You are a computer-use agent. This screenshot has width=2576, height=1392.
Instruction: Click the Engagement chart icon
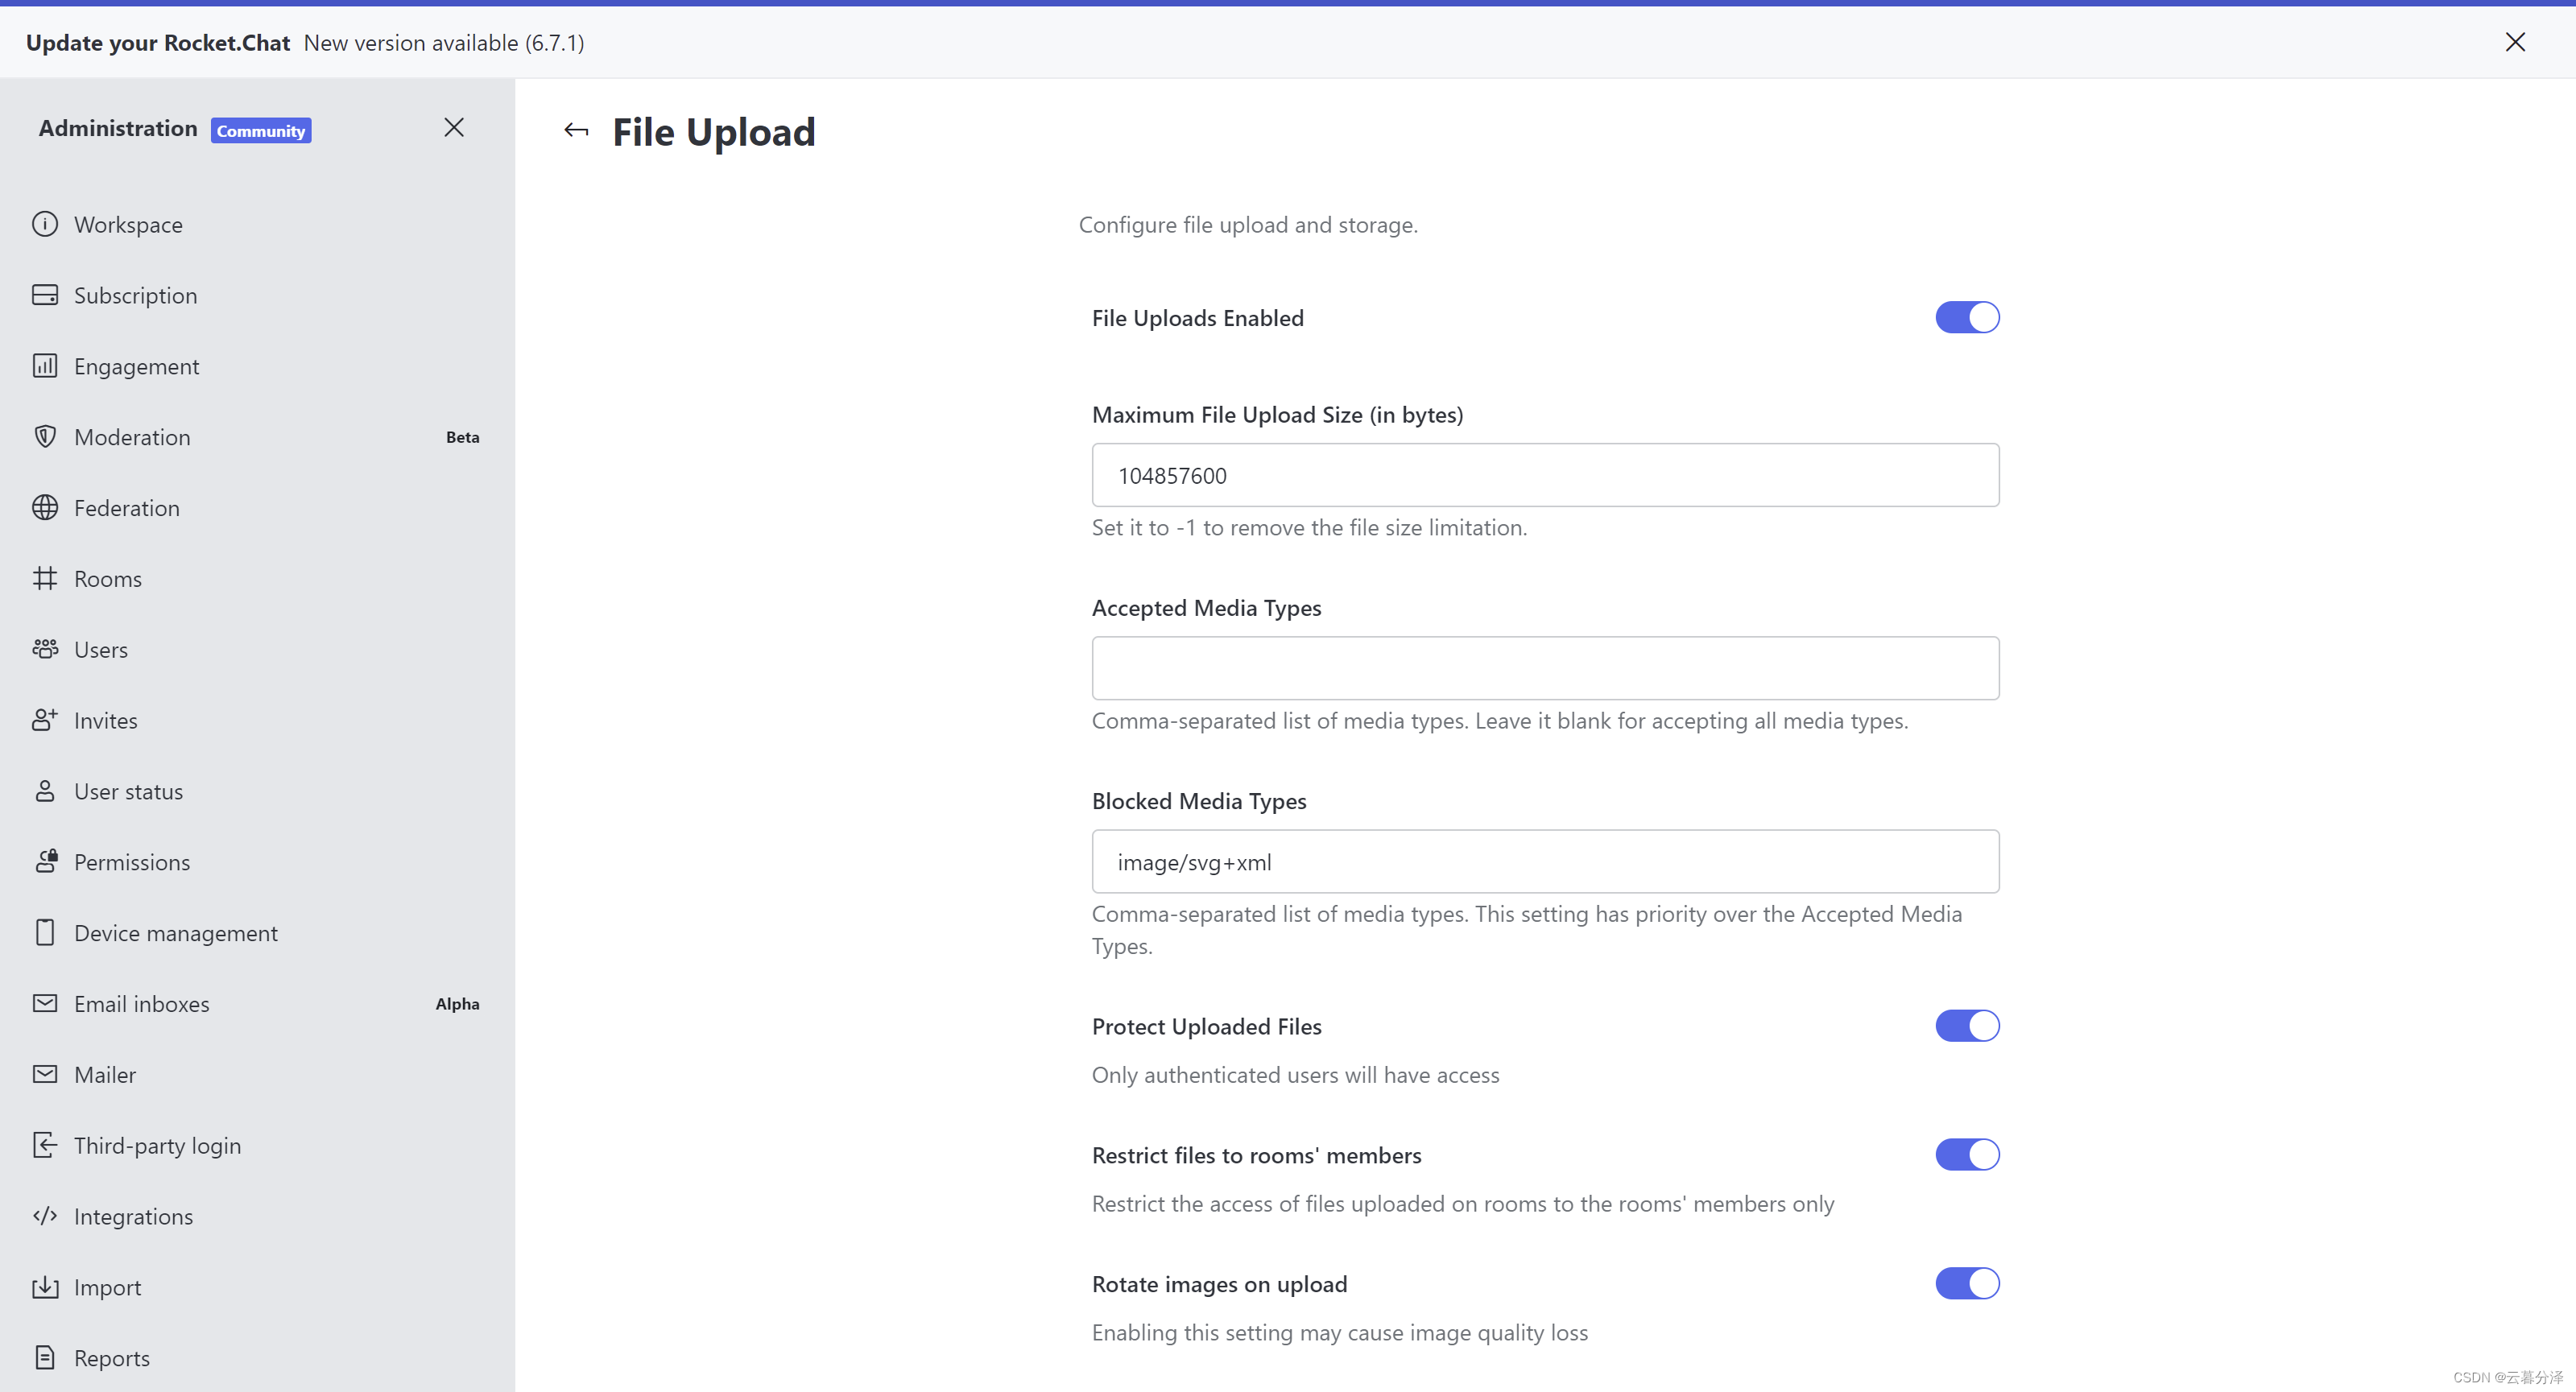click(45, 366)
